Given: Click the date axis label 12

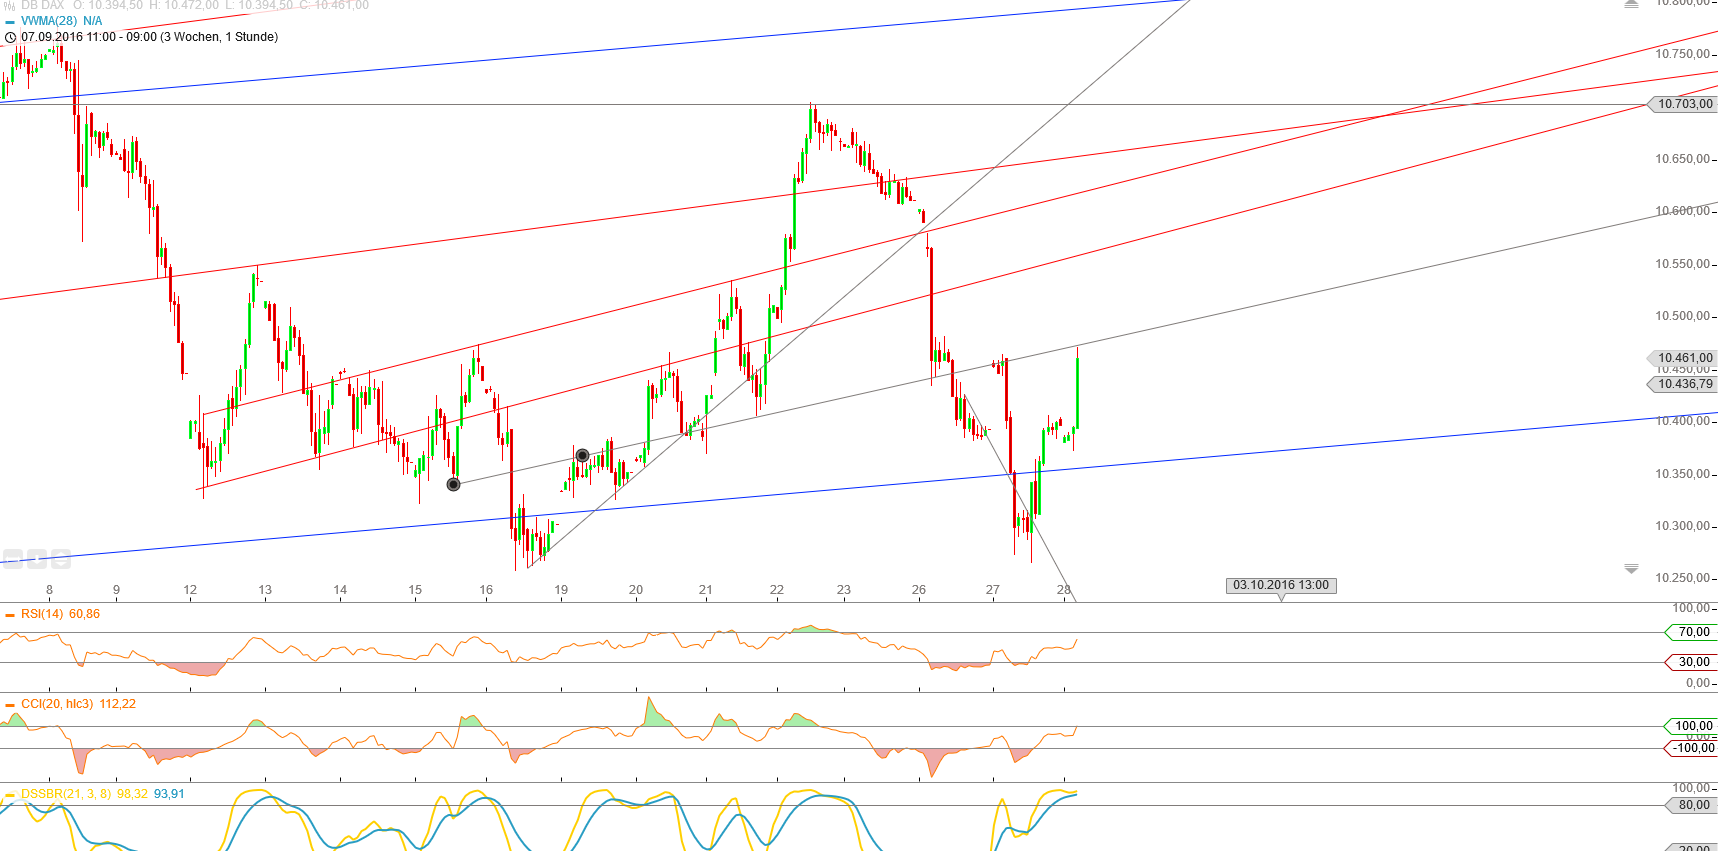Looking at the screenshot, I should (x=190, y=590).
